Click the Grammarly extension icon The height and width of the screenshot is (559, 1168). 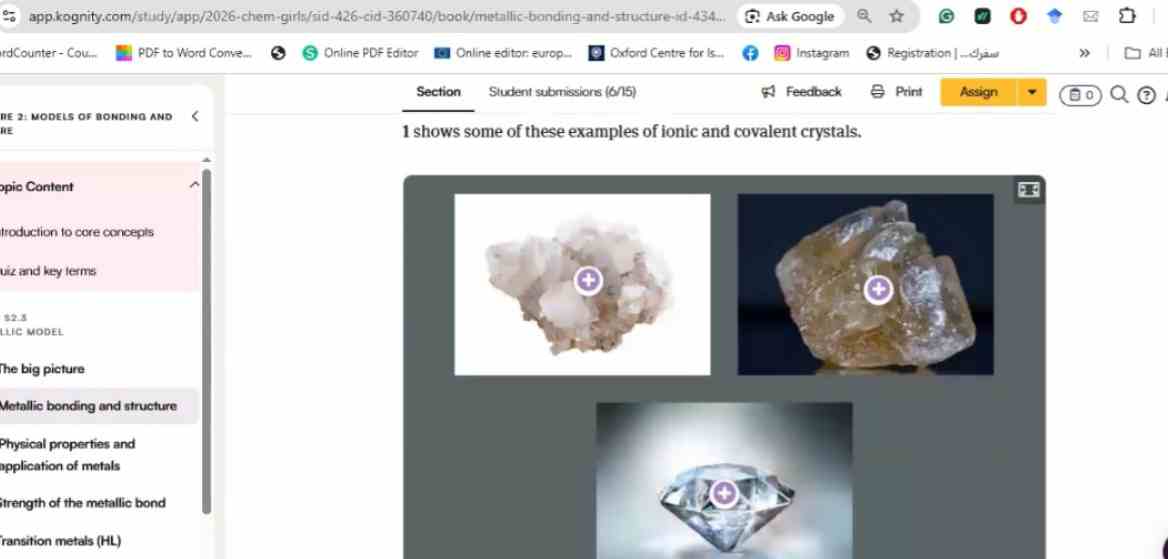coord(946,16)
